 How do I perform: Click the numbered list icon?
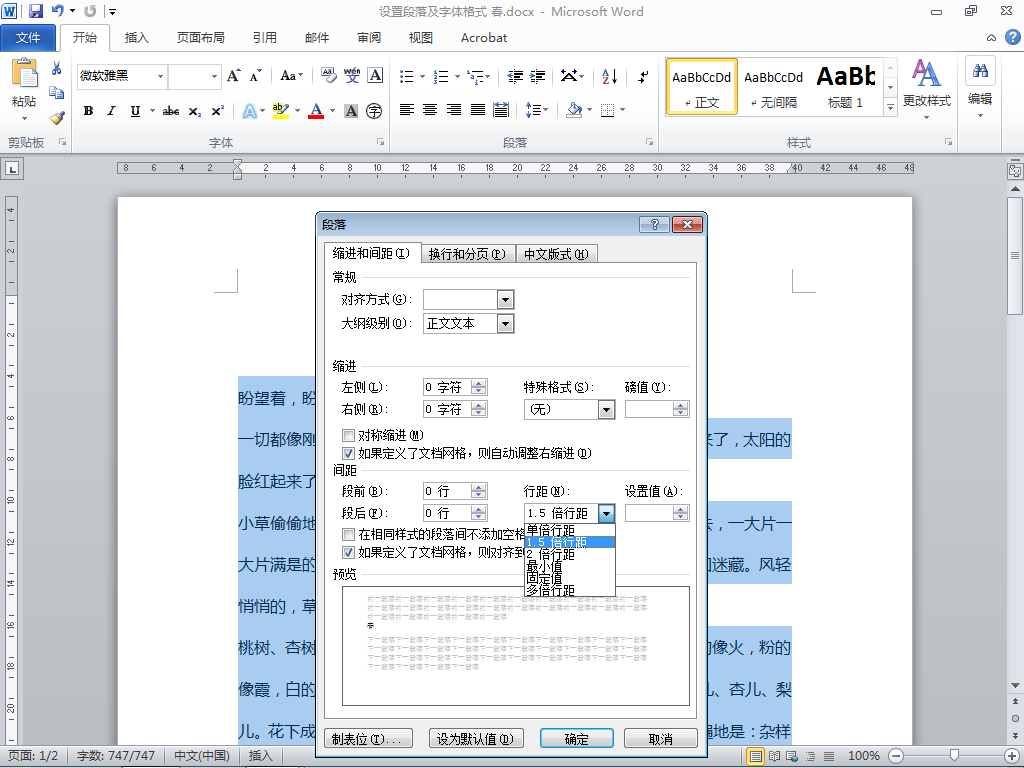[x=441, y=76]
